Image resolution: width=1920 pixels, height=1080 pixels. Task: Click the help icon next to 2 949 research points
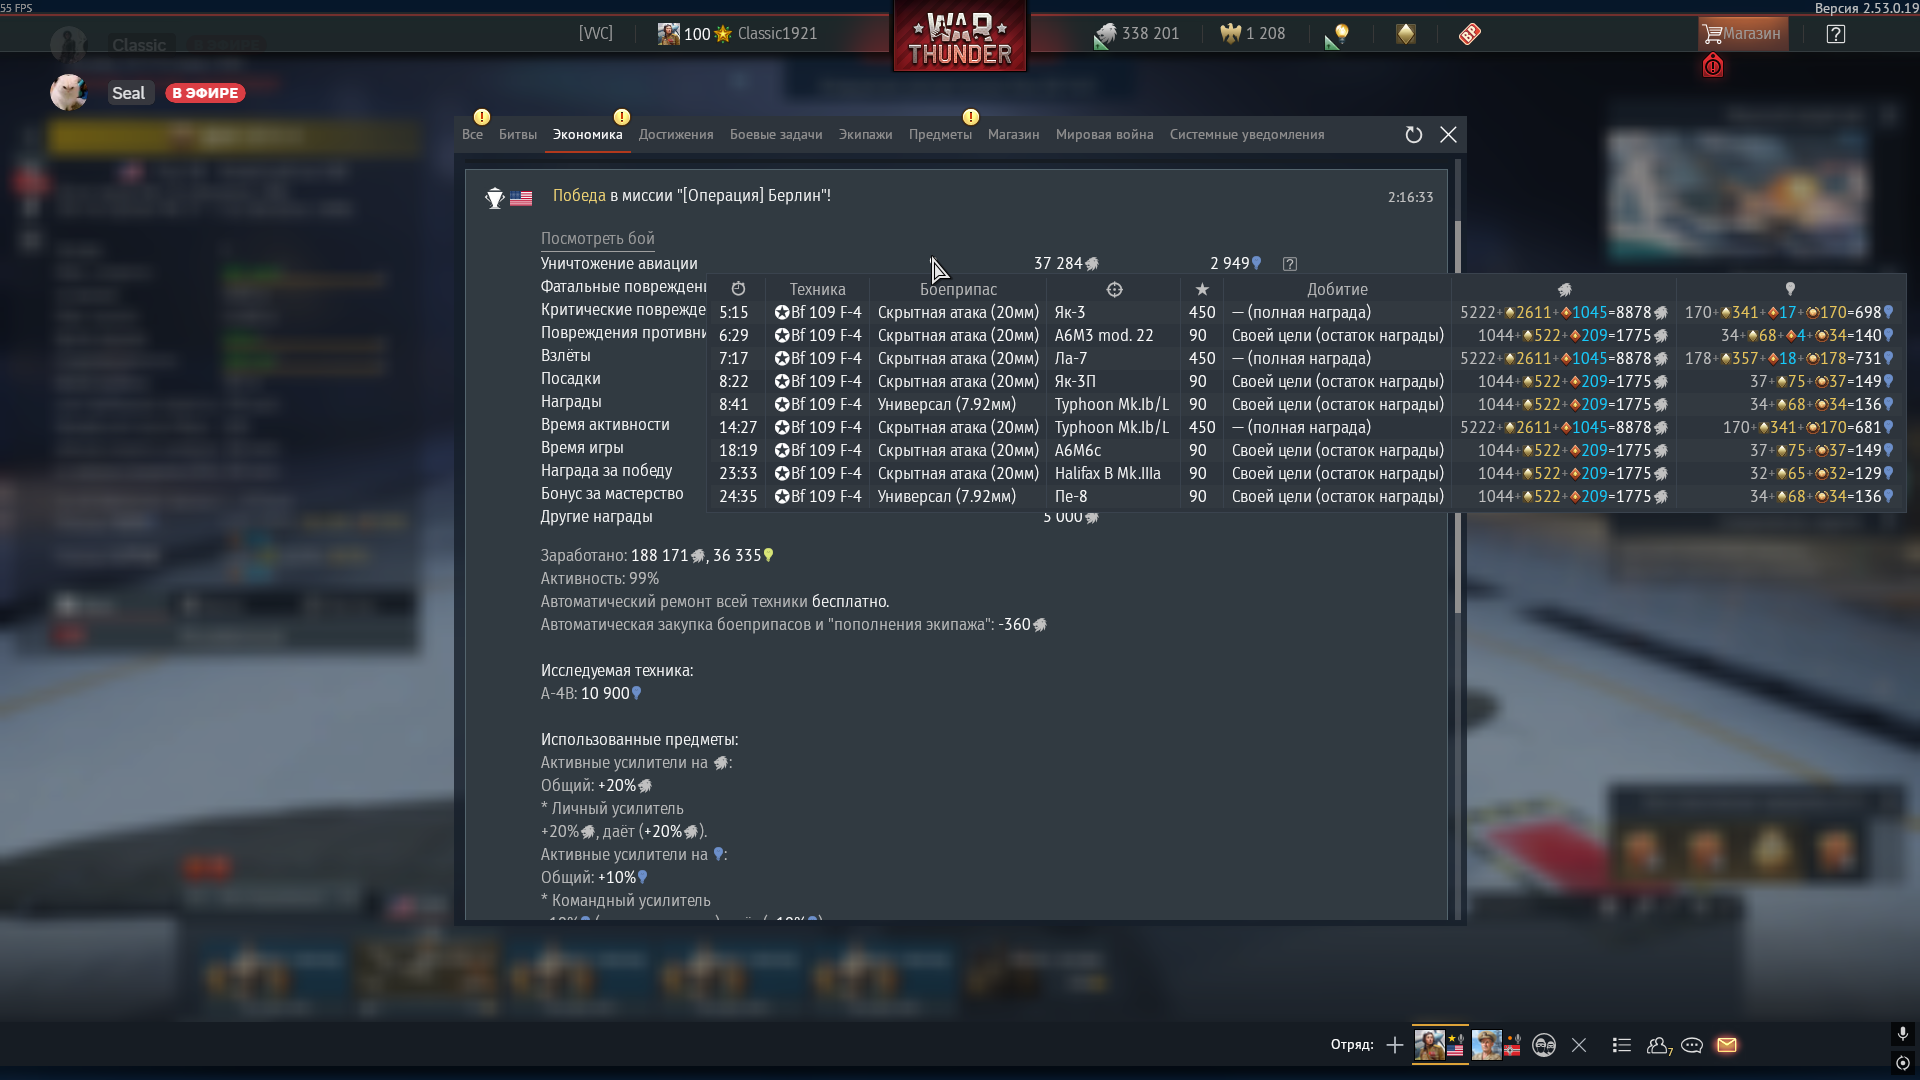click(x=1290, y=264)
